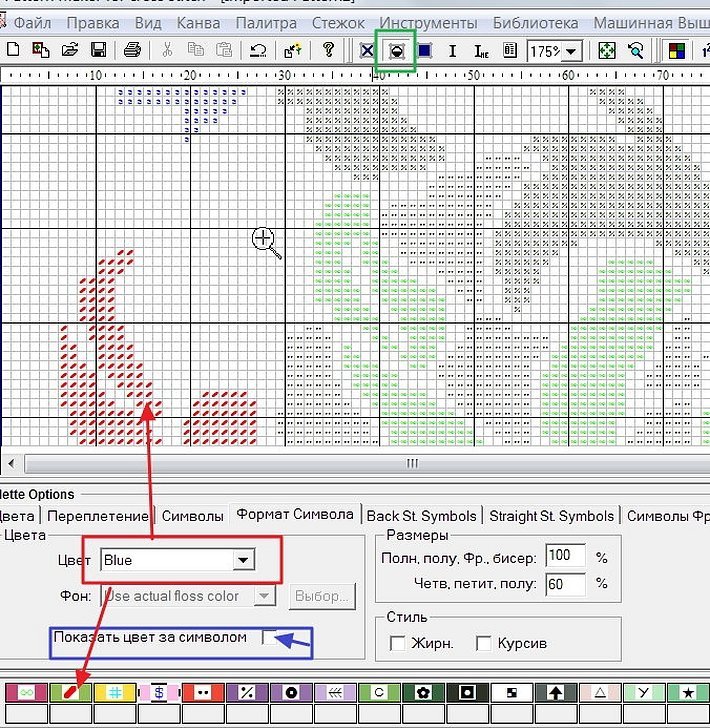Select the magnifier zoom tool icon
The height and width of the screenshot is (728, 710).
click(636, 51)
